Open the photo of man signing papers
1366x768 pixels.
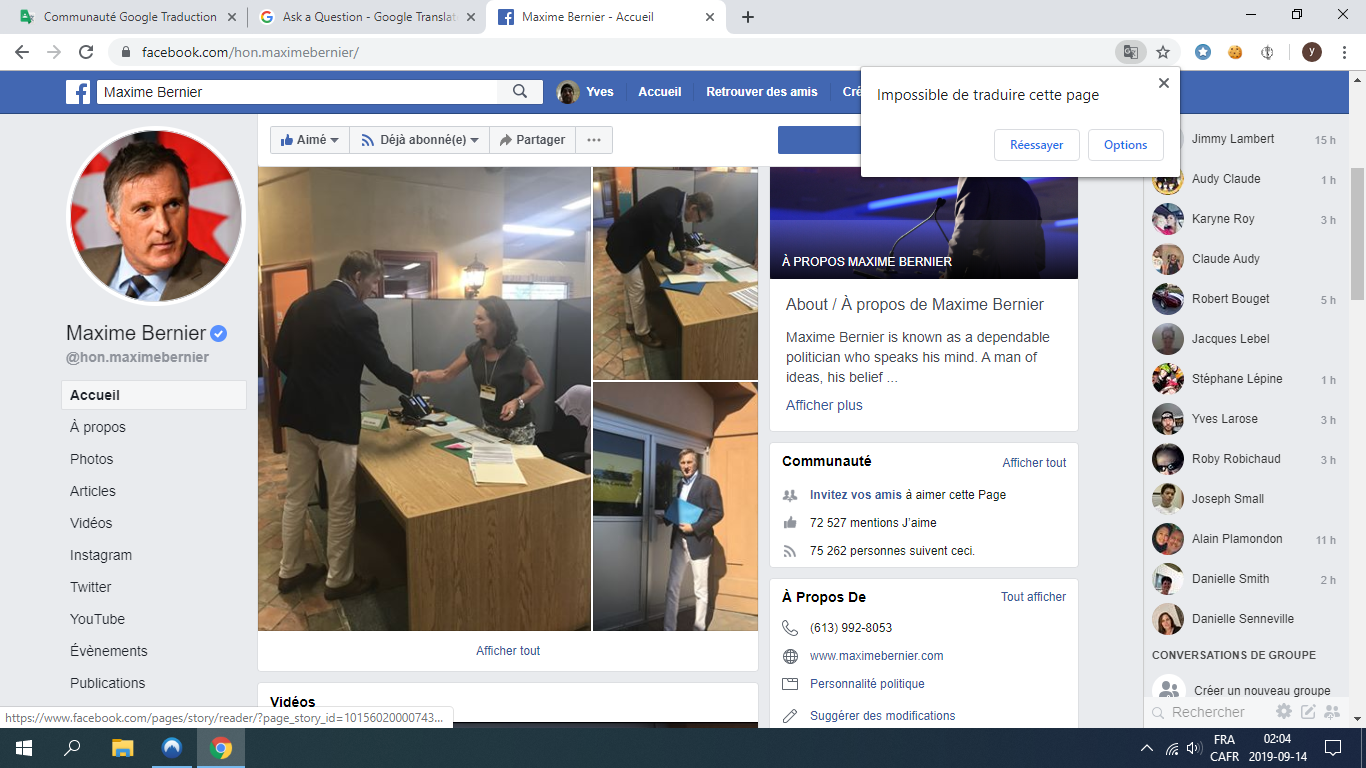(x=676, y=273)
